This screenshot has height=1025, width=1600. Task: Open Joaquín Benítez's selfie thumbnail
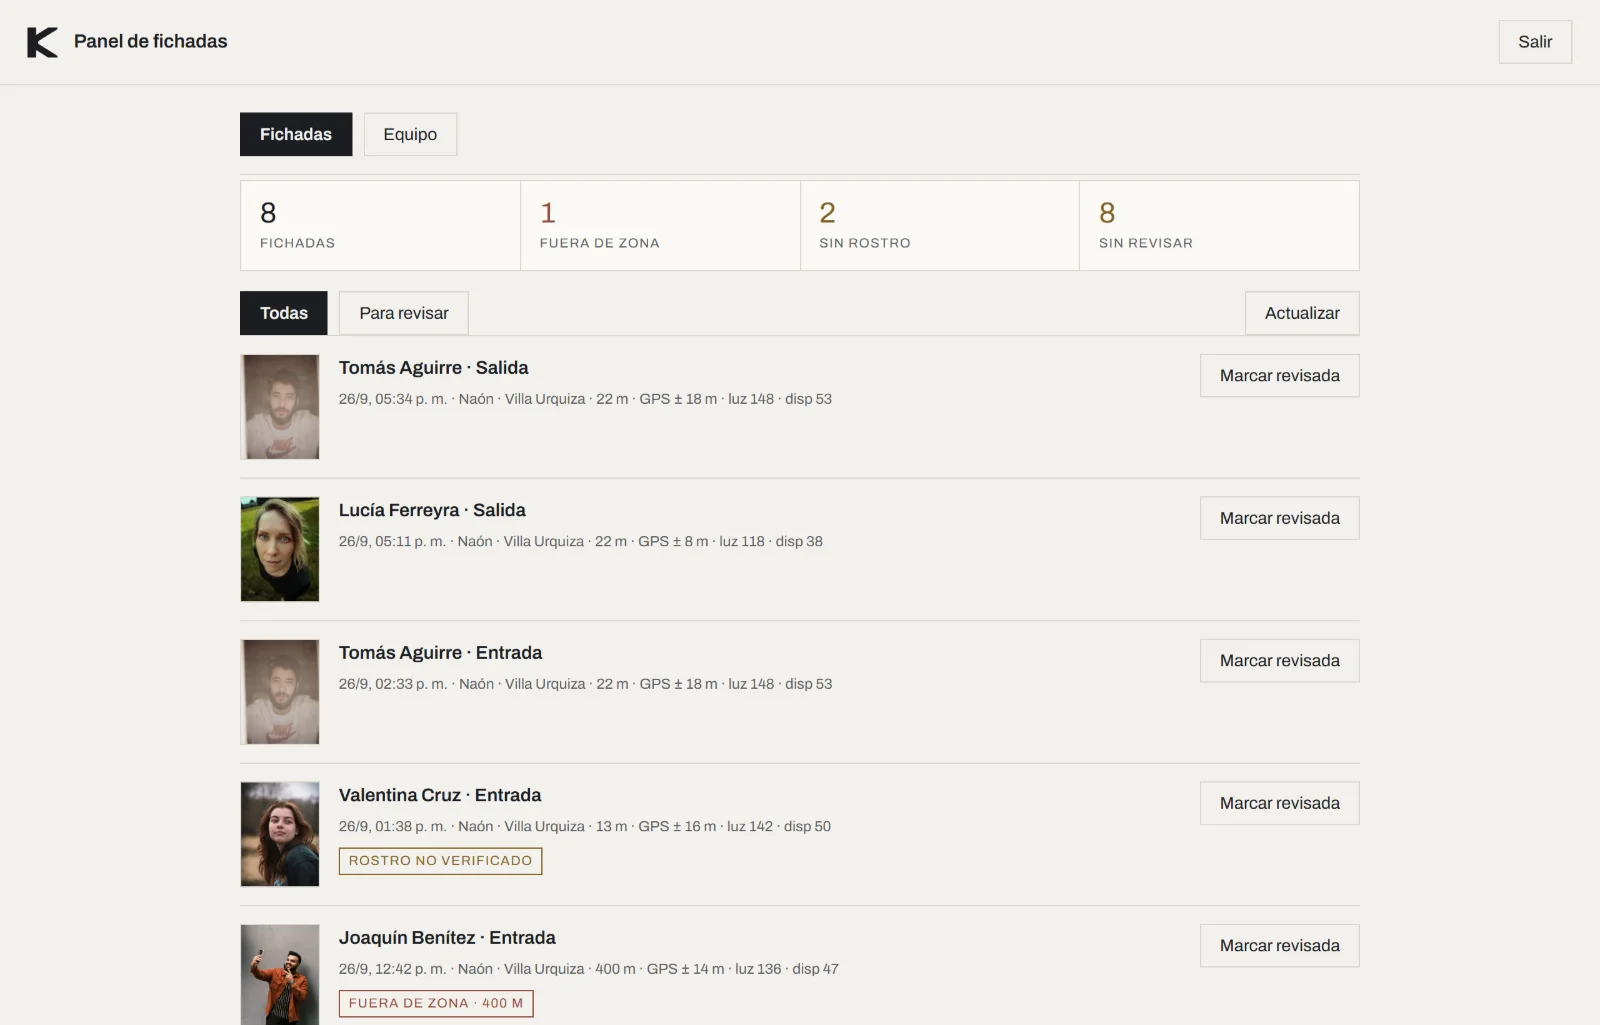click(280, 975)
